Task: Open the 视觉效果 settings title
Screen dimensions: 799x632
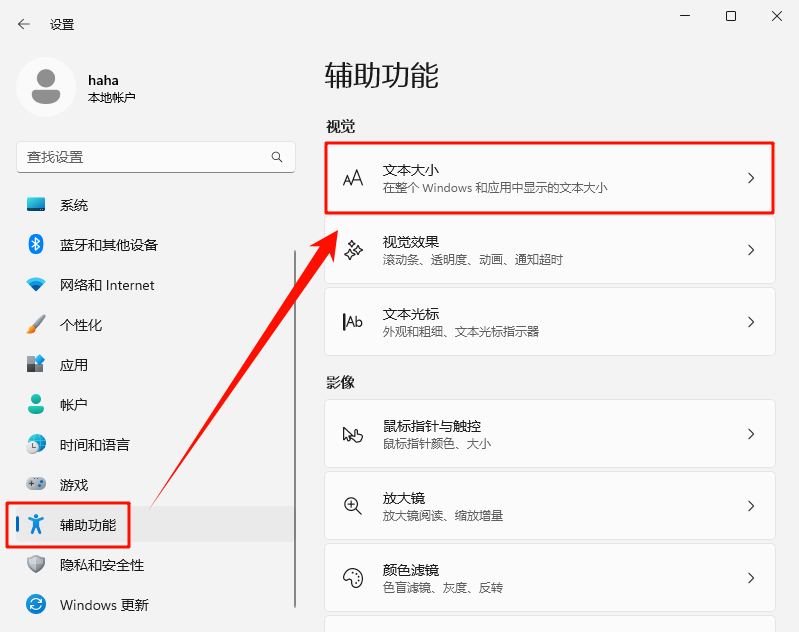Action: [x=411, y=242]
